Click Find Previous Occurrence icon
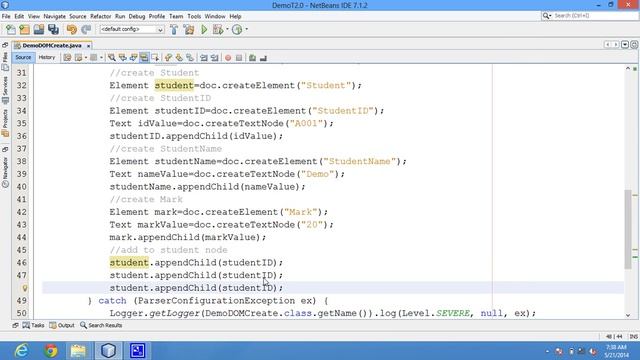640x360 pixels. tap(122, 58)
